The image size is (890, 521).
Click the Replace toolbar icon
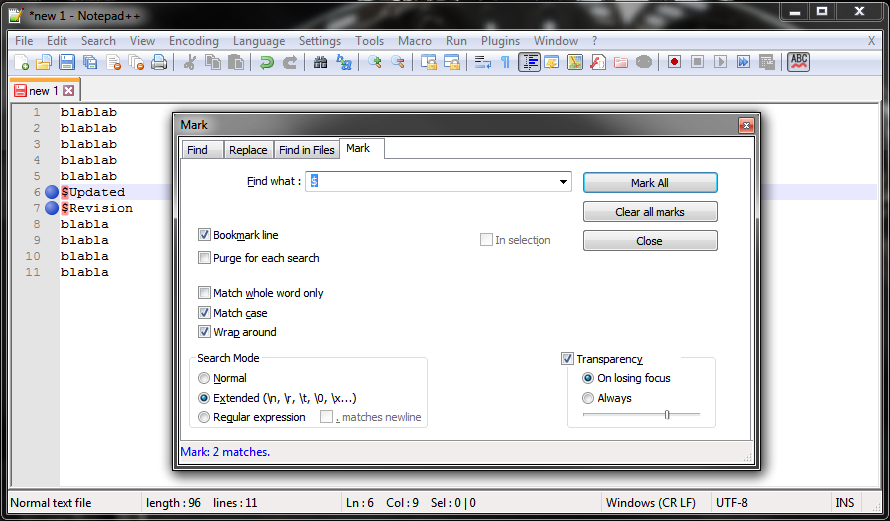(x=343, y=62)
